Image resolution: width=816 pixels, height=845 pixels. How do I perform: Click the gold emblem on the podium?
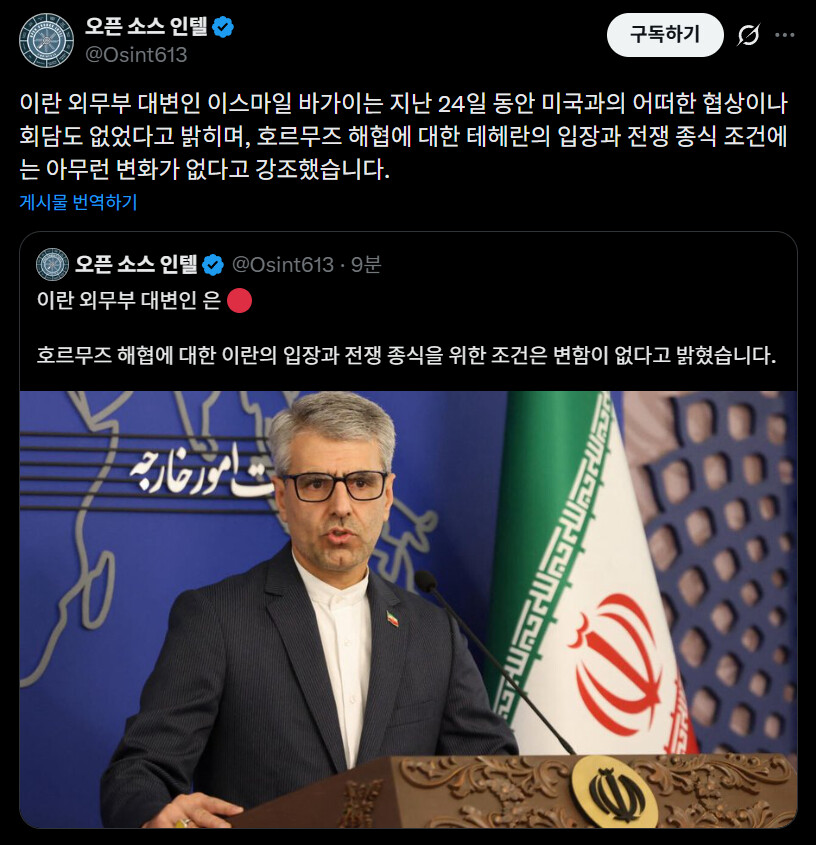pos(614,791)
